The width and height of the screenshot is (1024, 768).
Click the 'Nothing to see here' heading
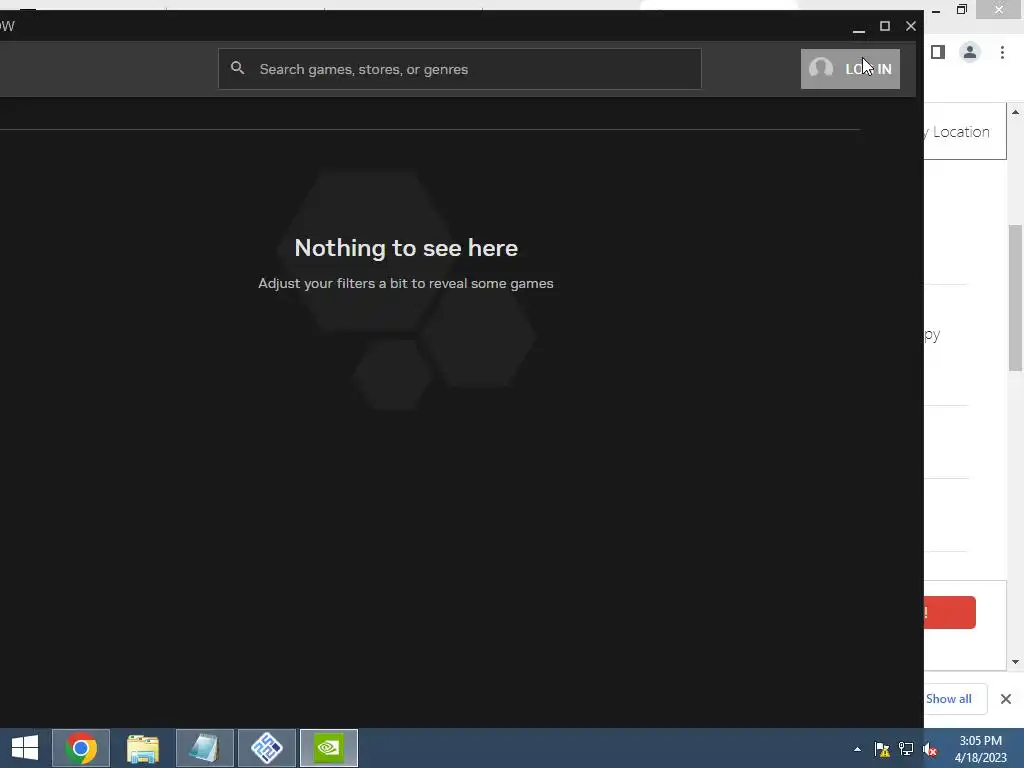pos(406,248)
